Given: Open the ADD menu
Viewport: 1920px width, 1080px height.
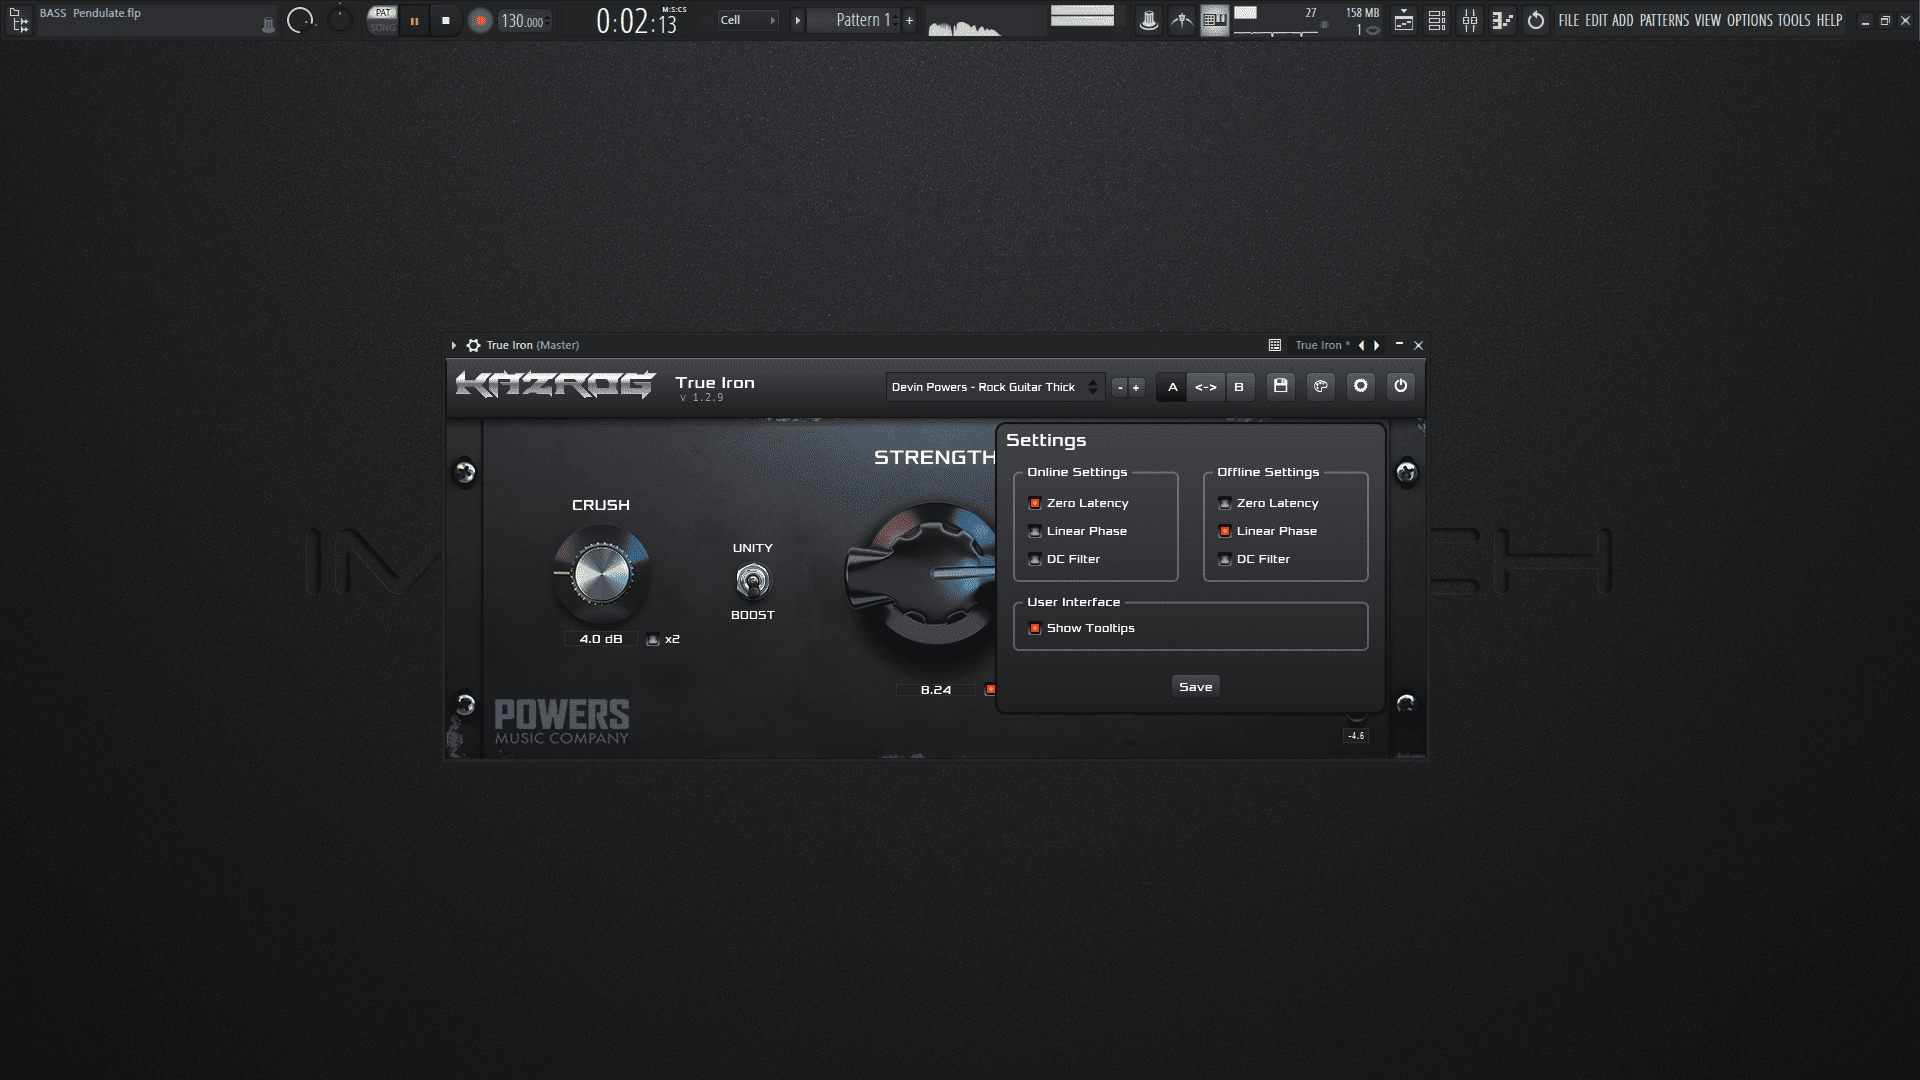Looking at the screenshot, I should (x=1622, y=20).
